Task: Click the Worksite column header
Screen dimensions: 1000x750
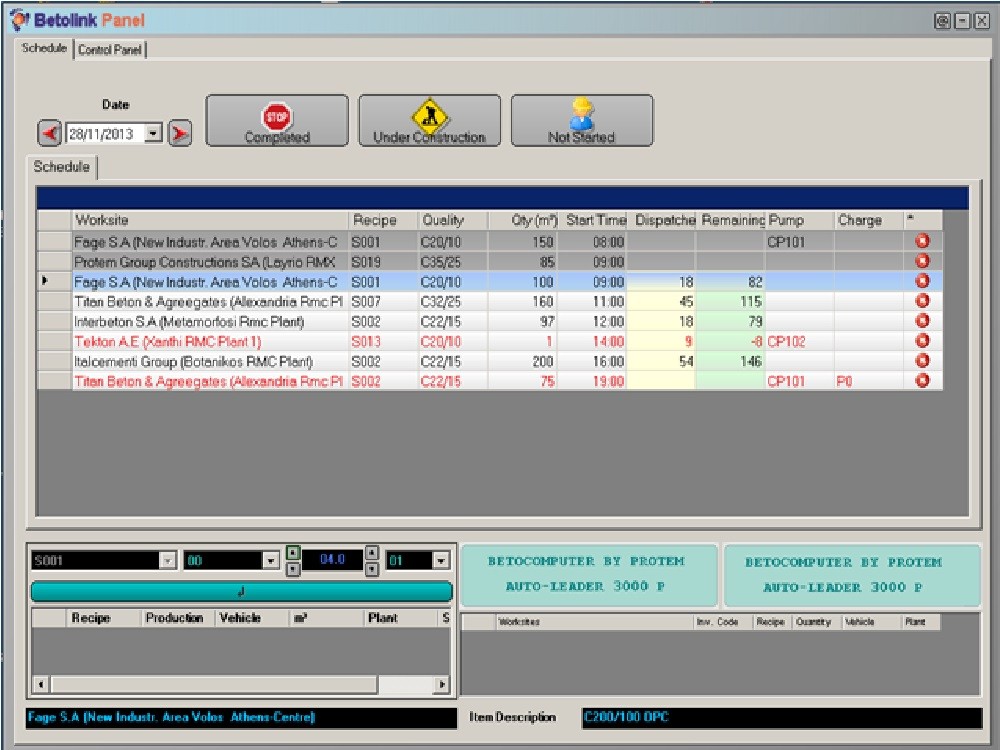Action: [x=210, y=220]
